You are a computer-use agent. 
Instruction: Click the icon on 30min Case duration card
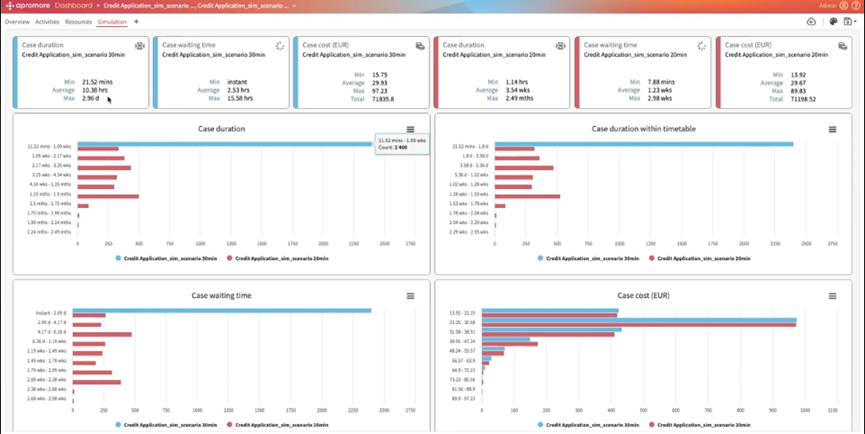[x=140, y=46]
